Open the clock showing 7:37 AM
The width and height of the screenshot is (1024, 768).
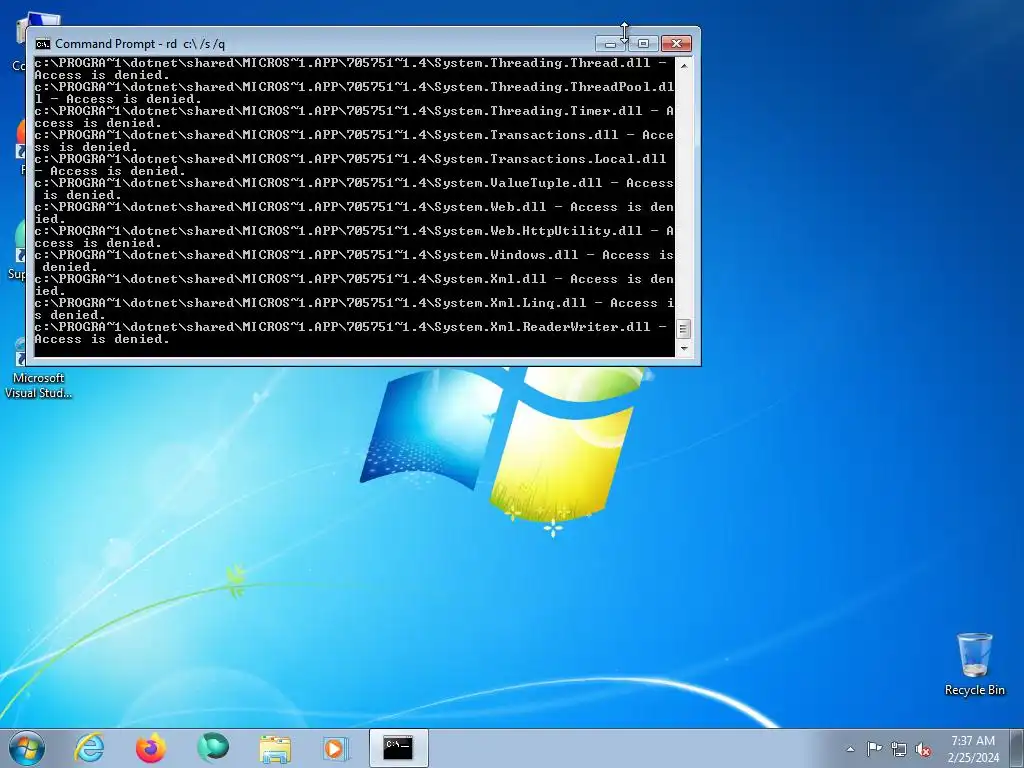pyautogui.click(x=973, y=749)
